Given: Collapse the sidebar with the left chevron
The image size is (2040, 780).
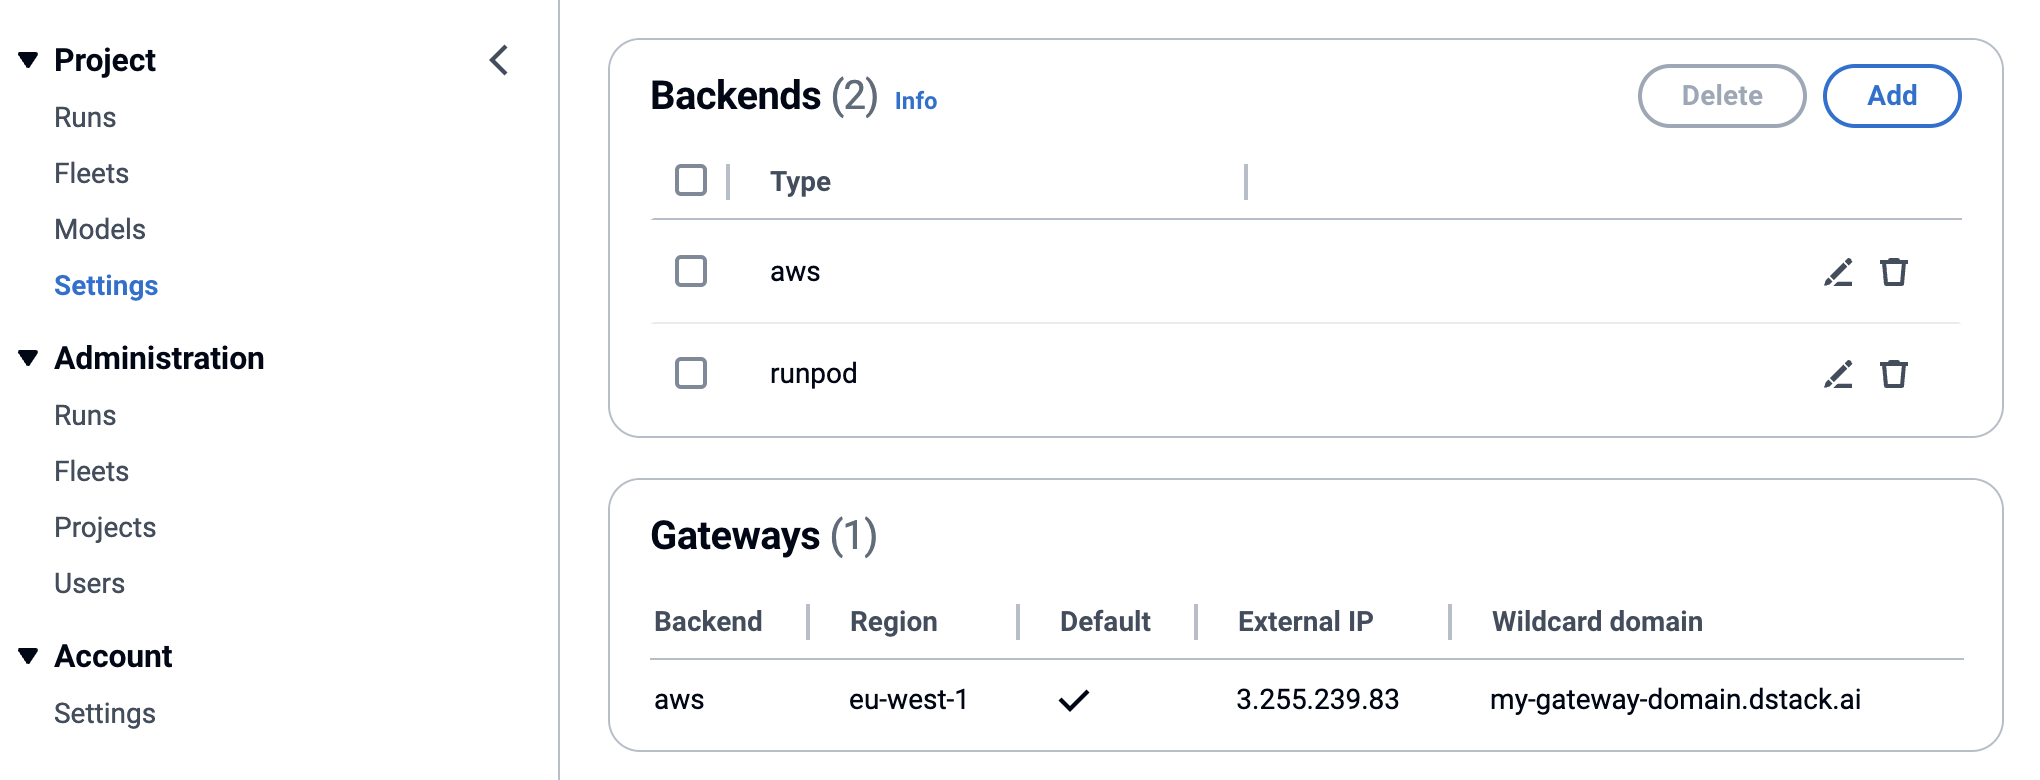Looking at the screenshot, I should [x=499, y=60].
